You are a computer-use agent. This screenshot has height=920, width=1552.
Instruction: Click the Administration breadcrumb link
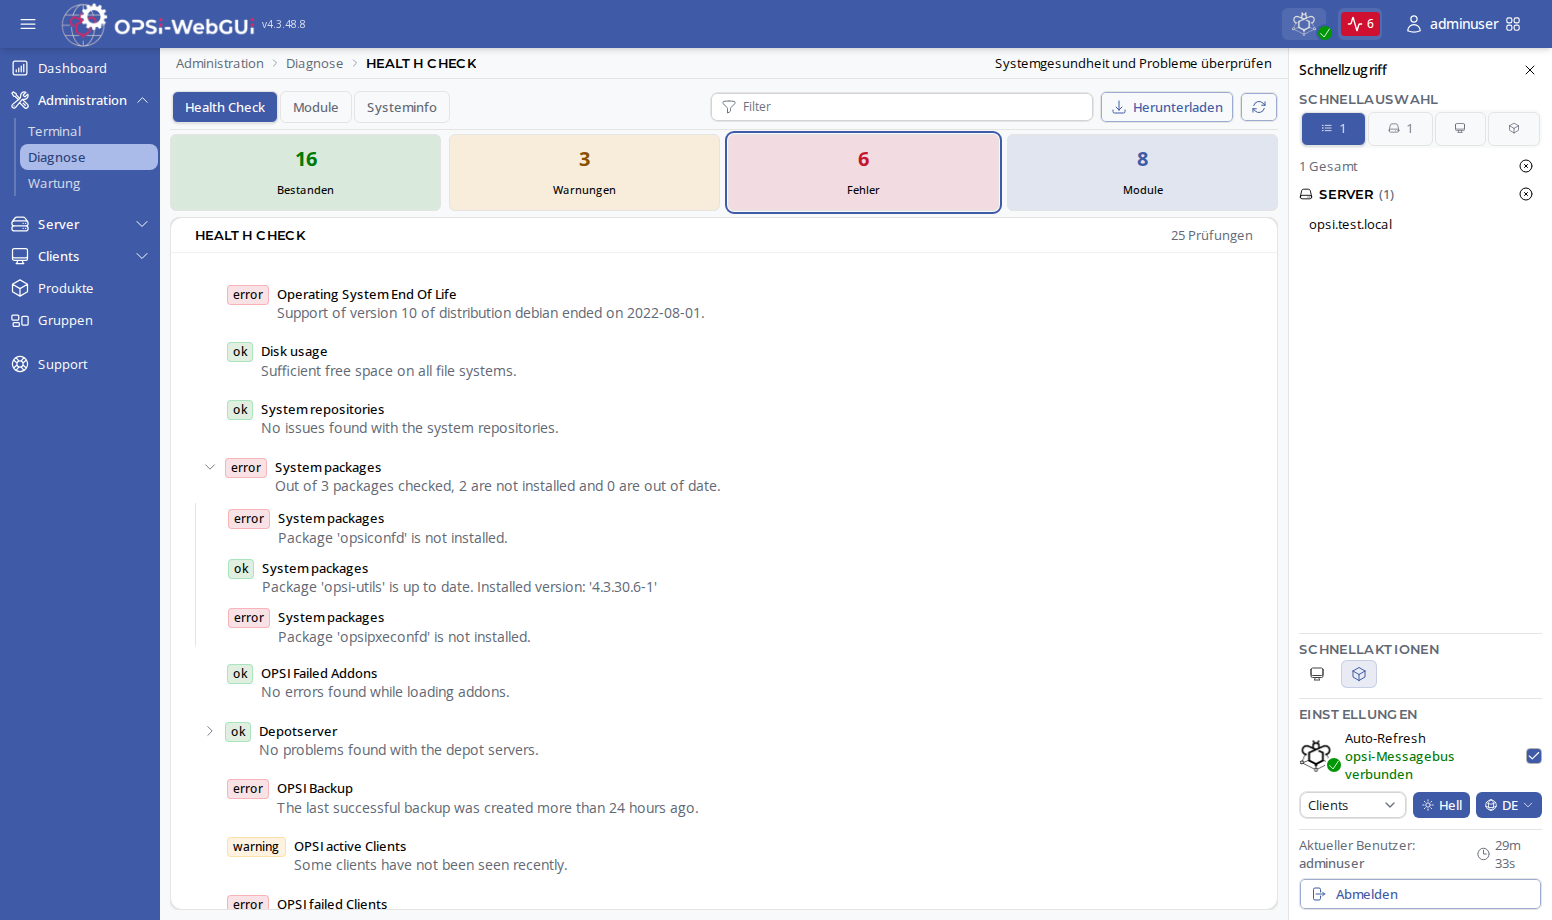[x=220, y=63]
